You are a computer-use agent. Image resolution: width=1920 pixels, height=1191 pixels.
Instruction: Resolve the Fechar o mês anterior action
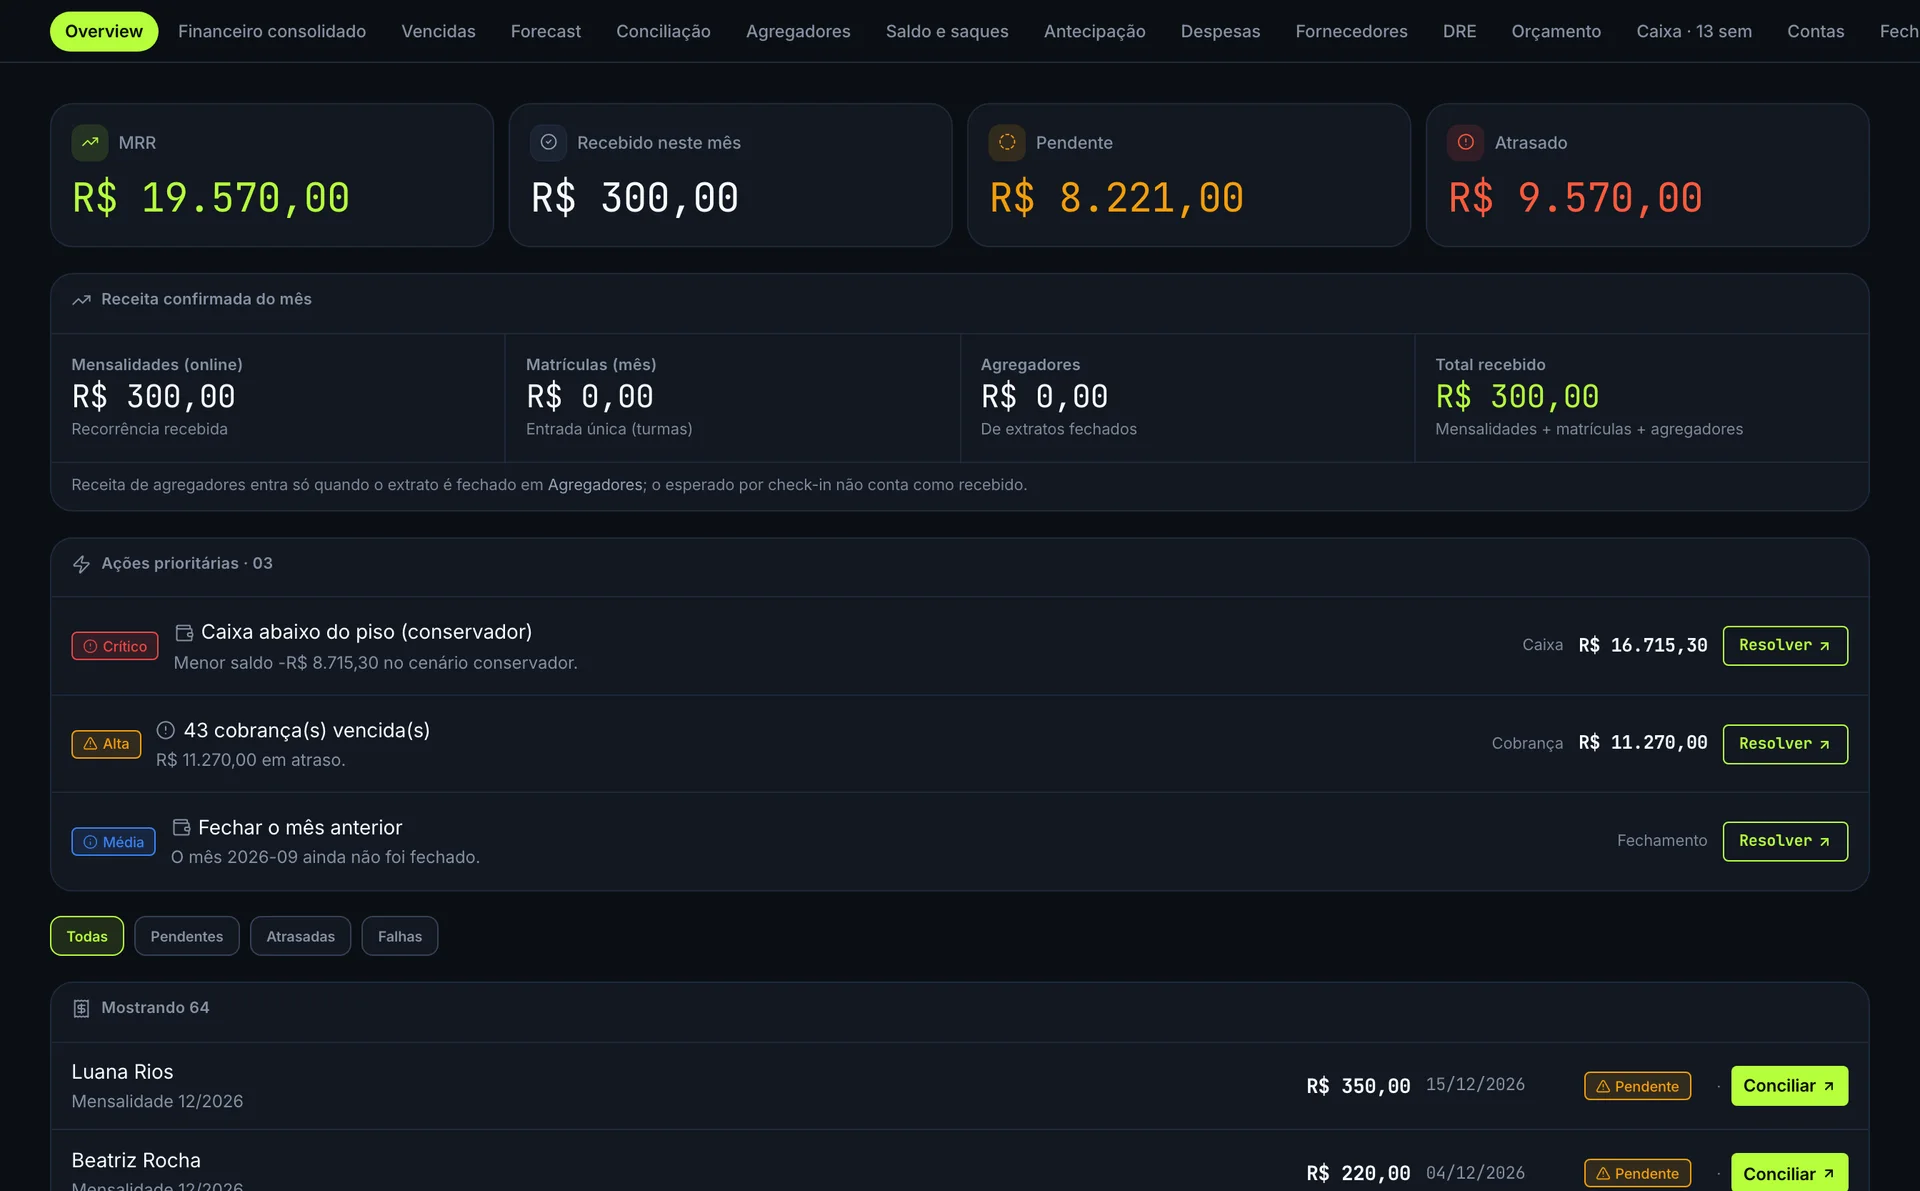click(1785, 842)
